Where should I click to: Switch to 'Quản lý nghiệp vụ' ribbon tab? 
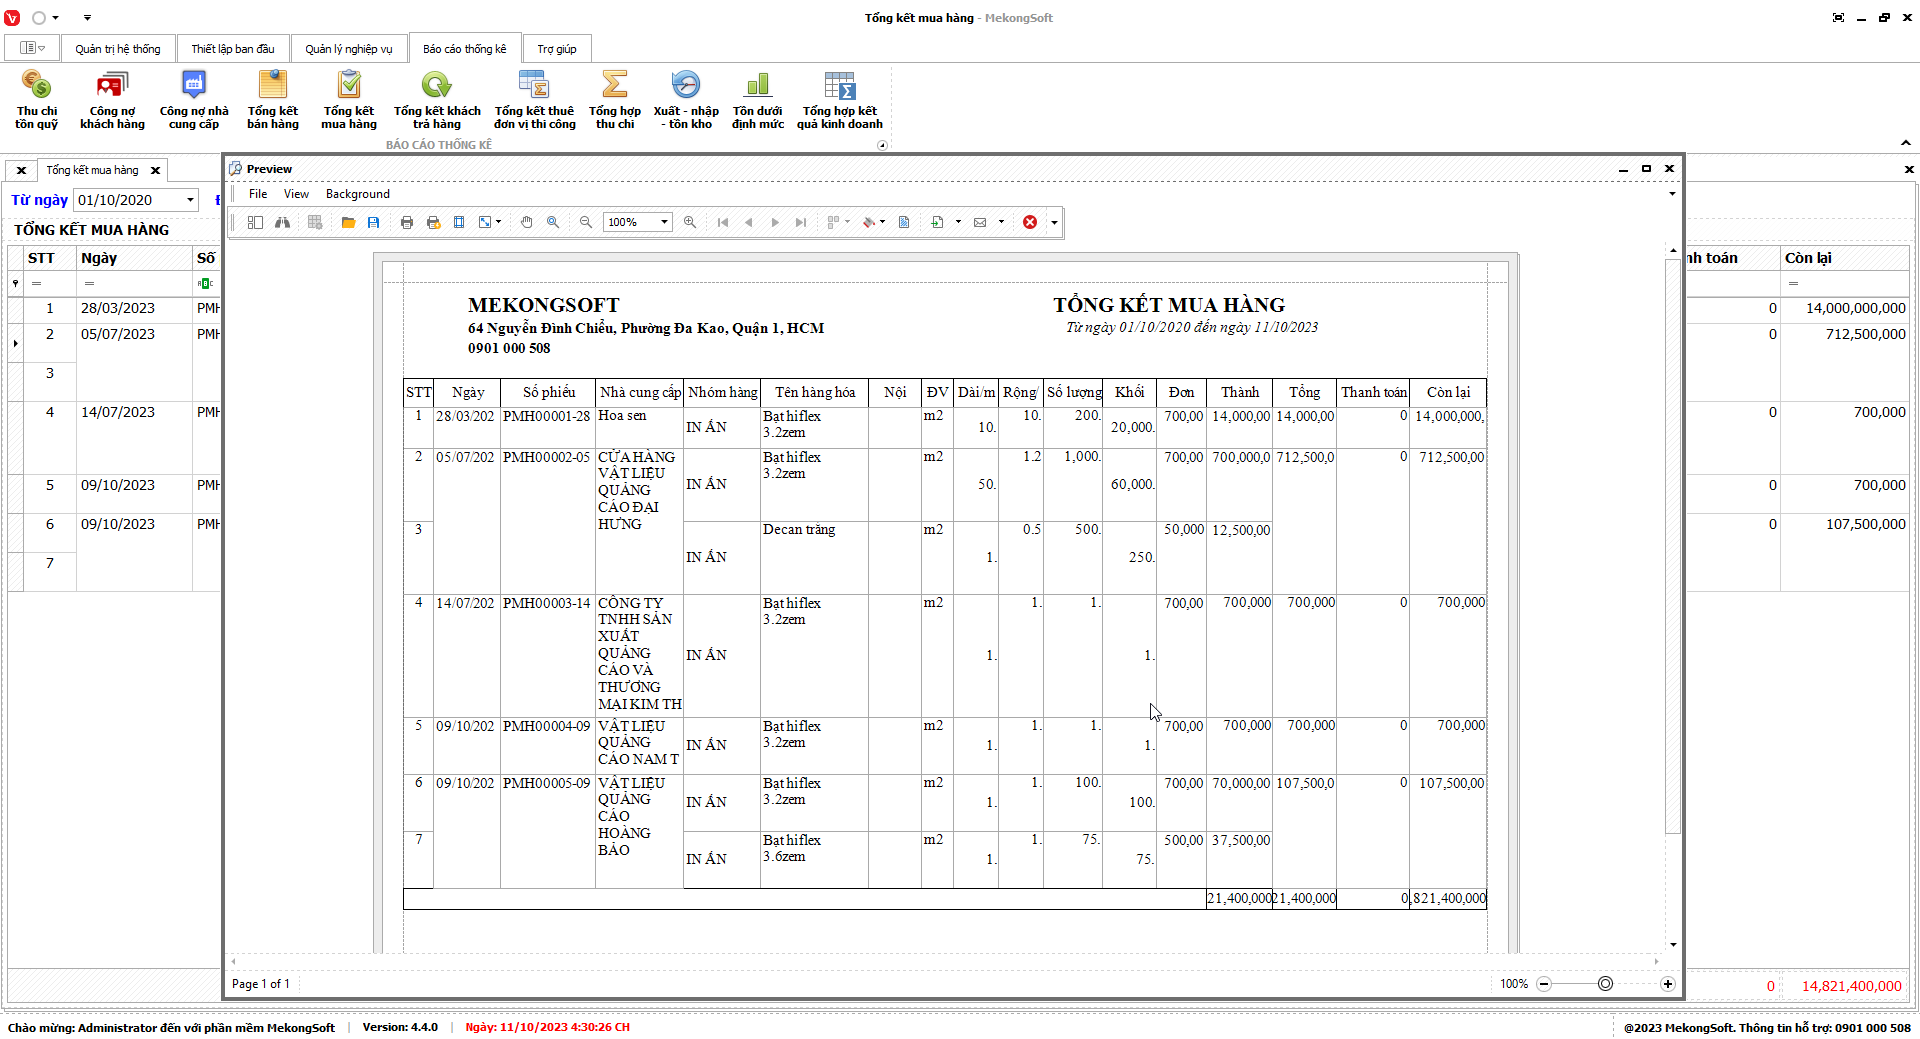coord(348,49)
